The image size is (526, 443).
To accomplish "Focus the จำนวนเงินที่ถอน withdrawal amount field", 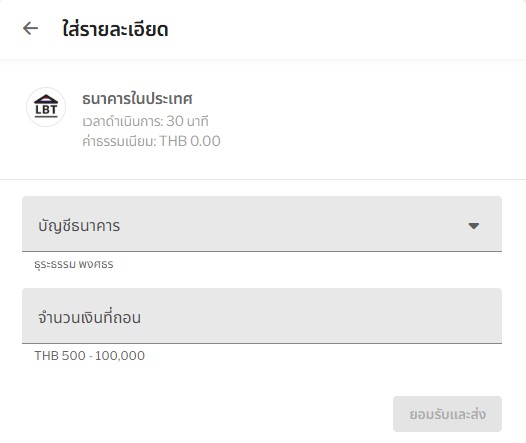I will click(262, 316).
